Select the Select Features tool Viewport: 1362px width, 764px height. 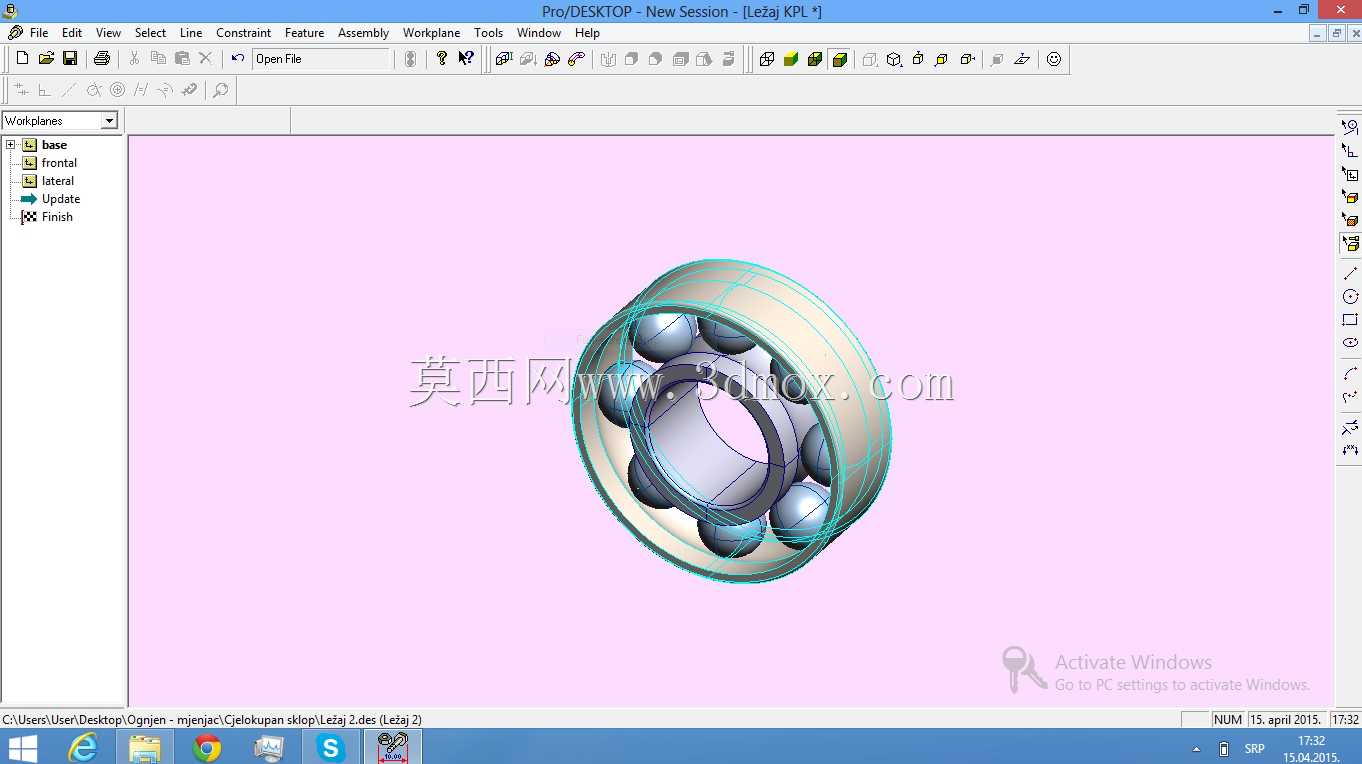1350,219
